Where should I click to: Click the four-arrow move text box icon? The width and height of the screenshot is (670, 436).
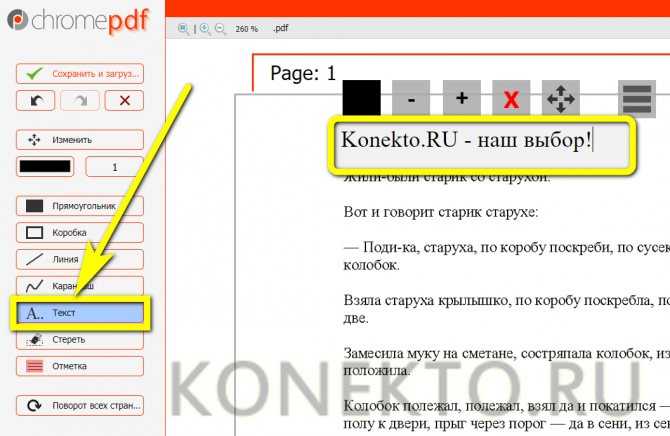click(561, 98)
